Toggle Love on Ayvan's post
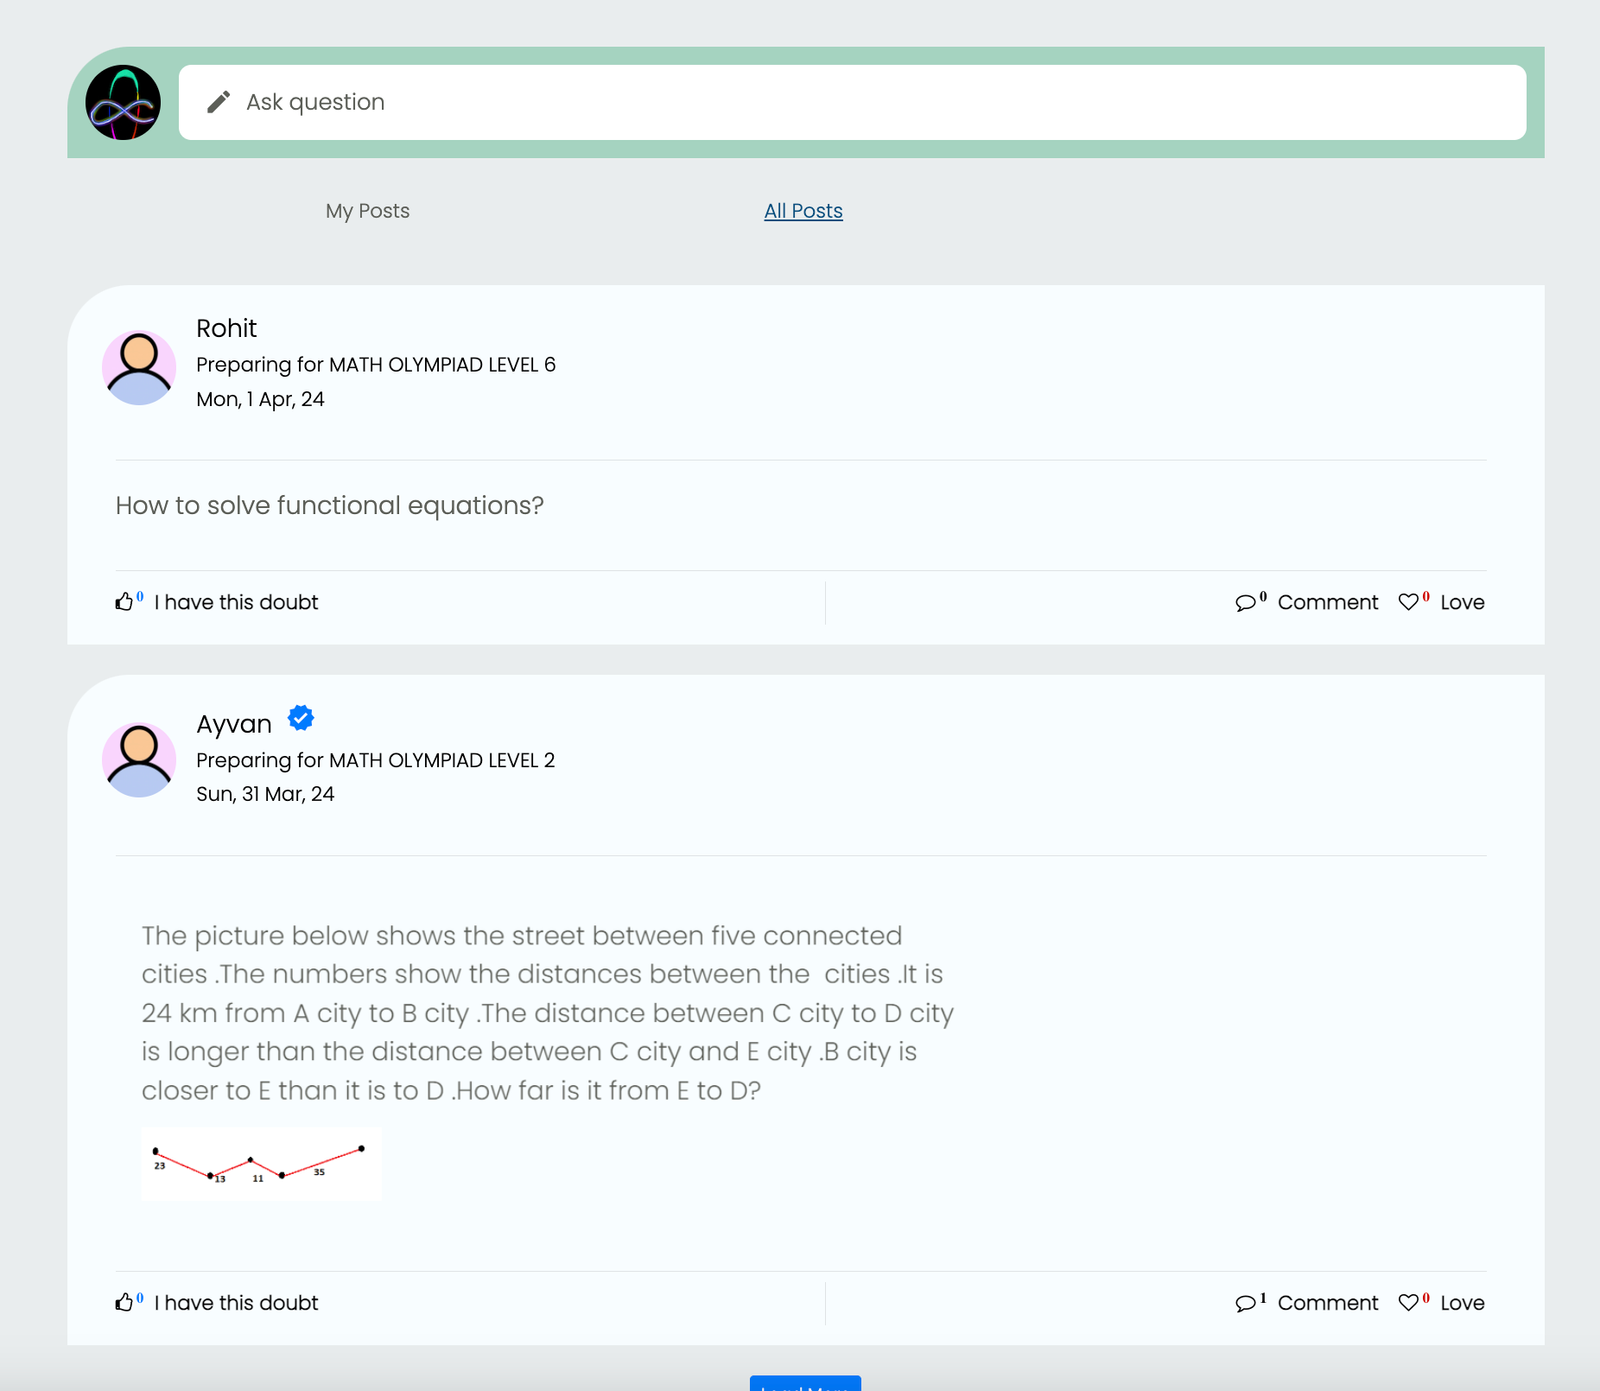 [1462, 1303]
